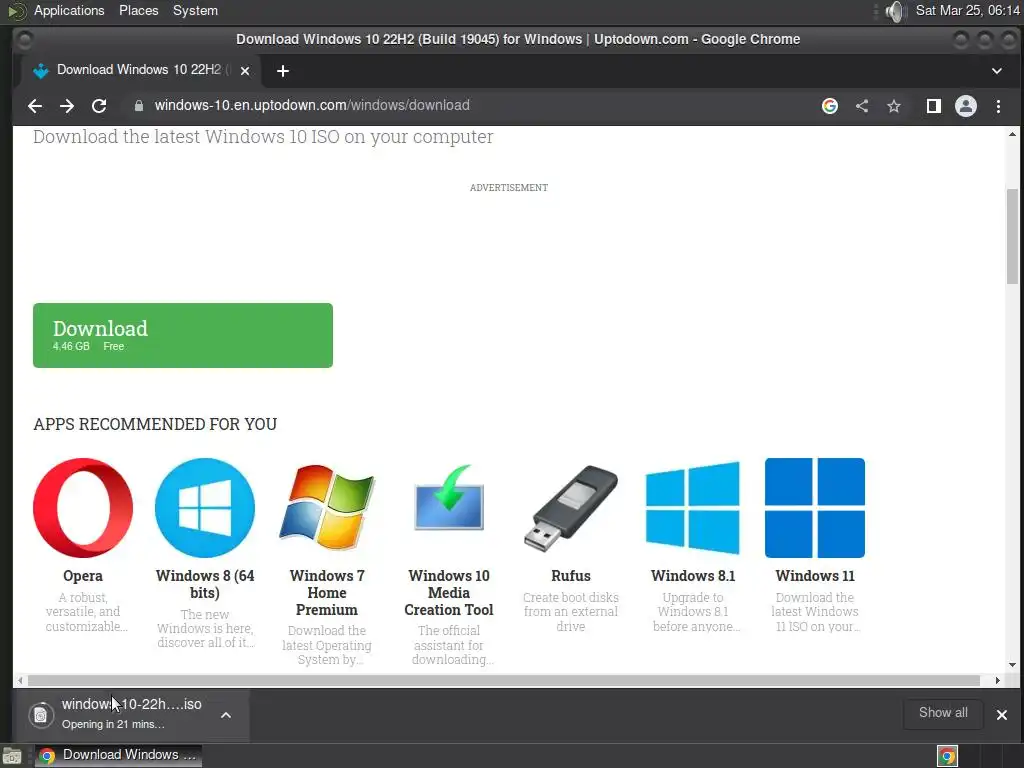Click Windows 7 Home Premium title

tap(327, 592)
